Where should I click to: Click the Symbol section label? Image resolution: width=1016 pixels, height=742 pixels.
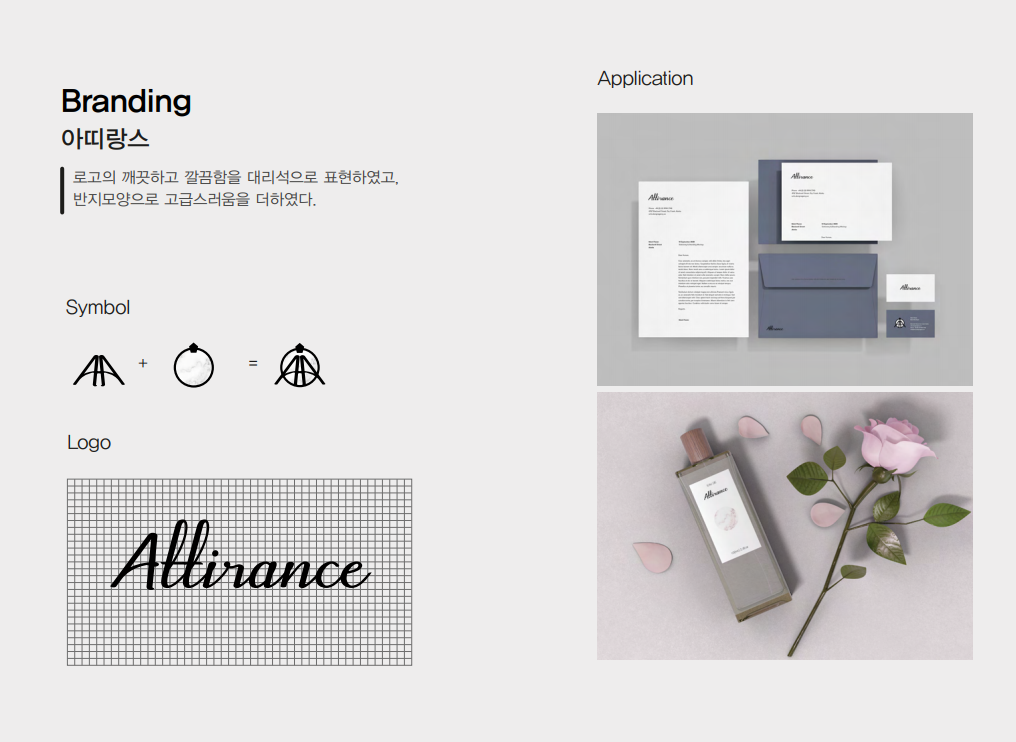click(98, 308)
